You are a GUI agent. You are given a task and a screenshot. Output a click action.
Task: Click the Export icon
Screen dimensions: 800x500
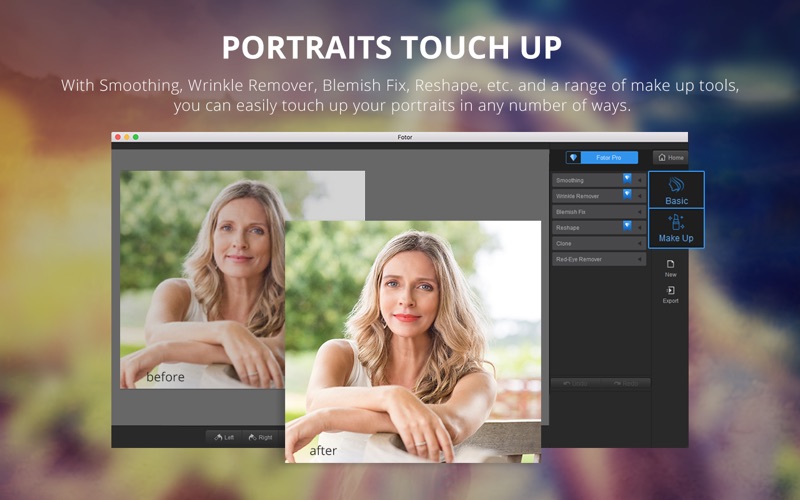pyautogui.click(x=670, y=291)
